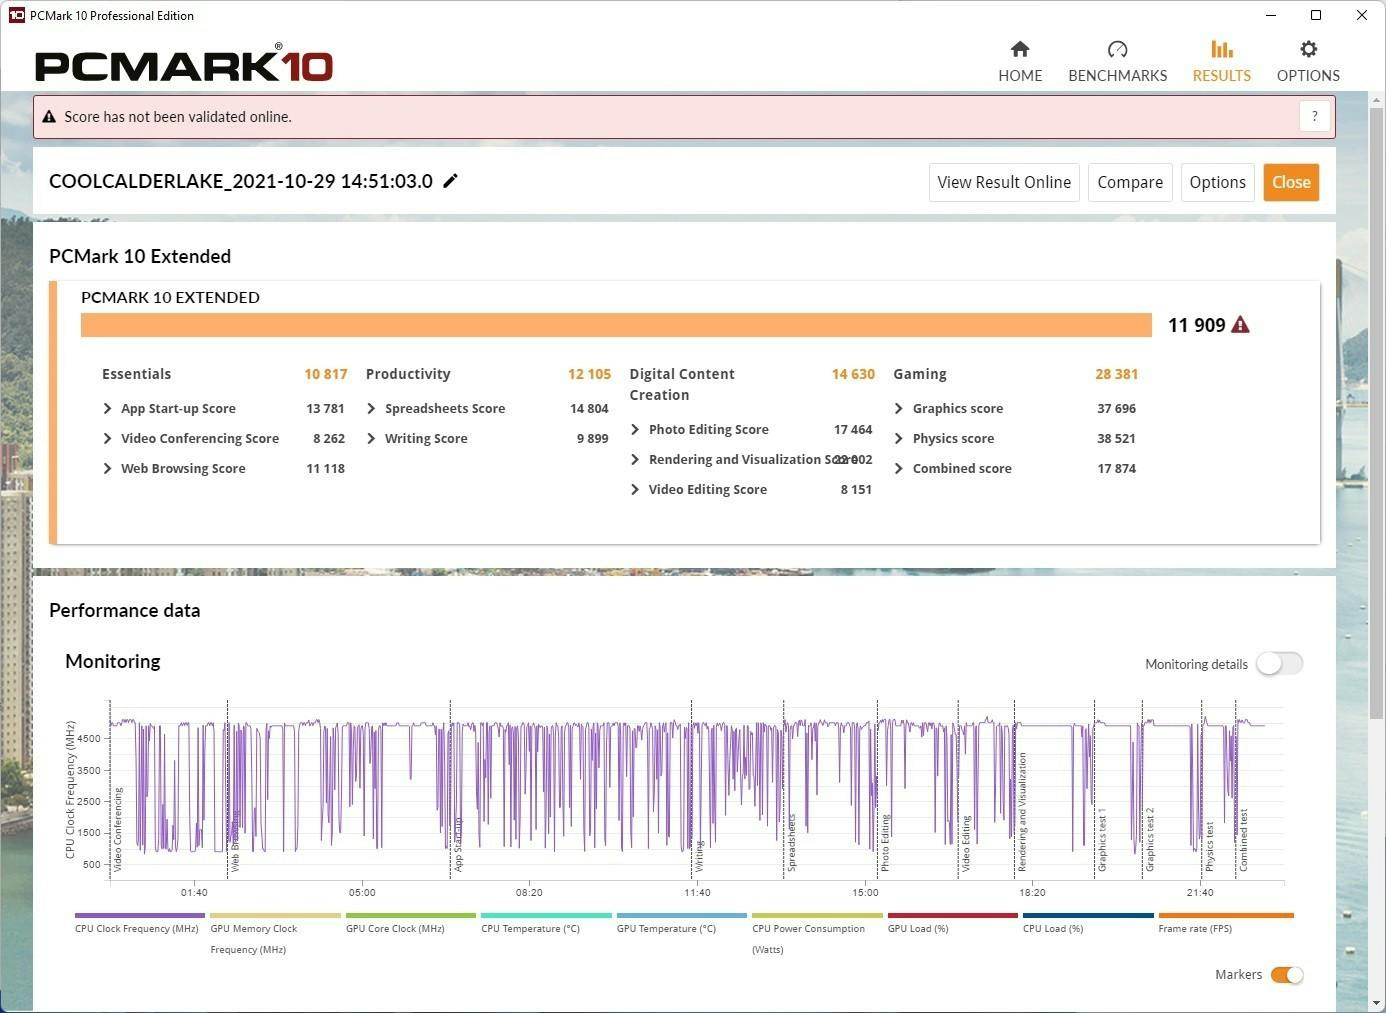Viewport: 1386px width, 1013px height.
Task: Click the Home house icon
Action: [1020, 50]
